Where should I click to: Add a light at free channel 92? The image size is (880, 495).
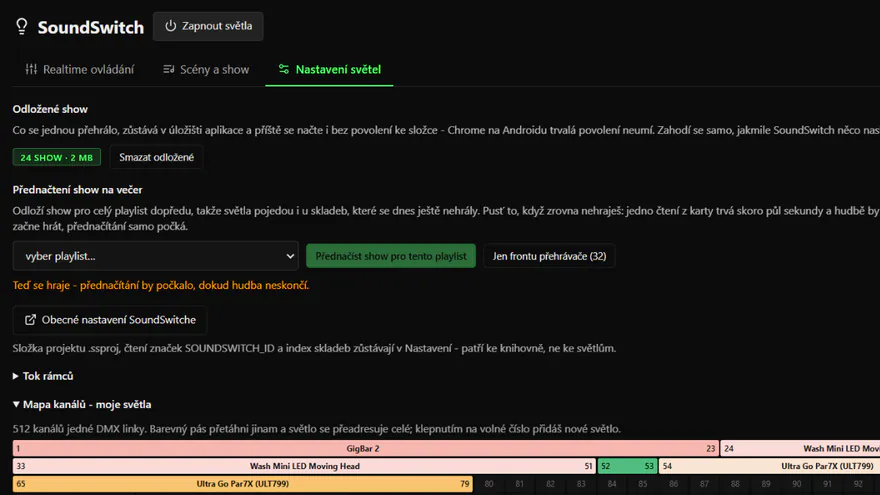coord(858,484)
